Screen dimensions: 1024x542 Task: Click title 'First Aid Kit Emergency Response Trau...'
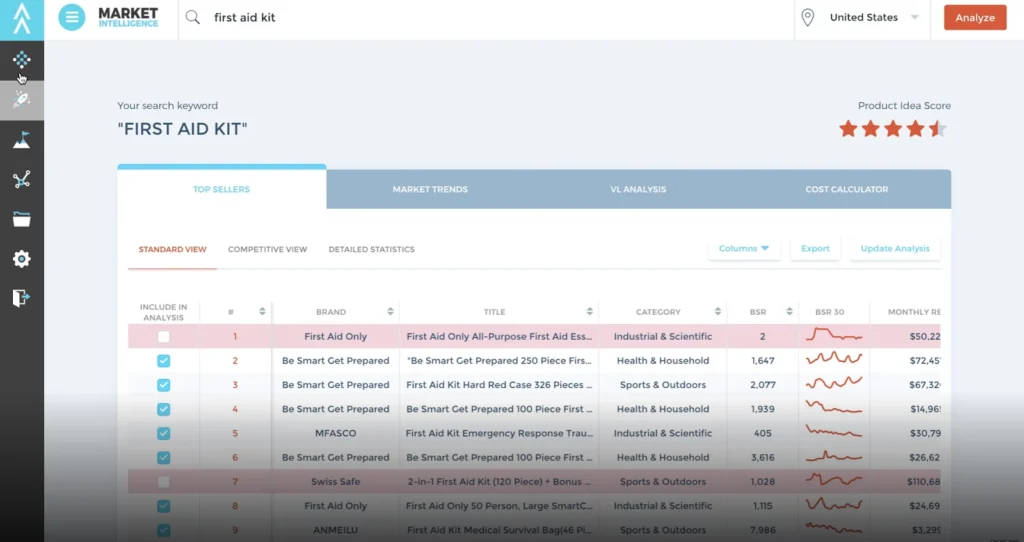tap(499, 433)
